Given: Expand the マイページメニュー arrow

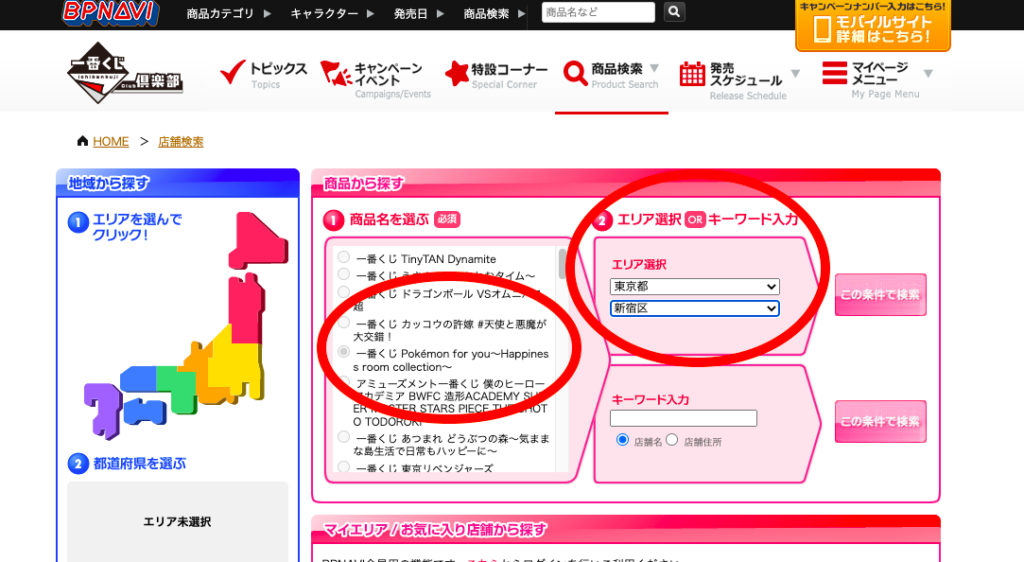Looking at the screenshot, I should (x=928, y=73).
